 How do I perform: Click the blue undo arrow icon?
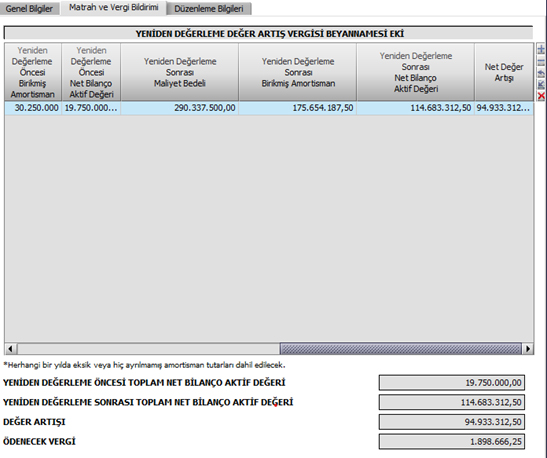click(x=541, y=73)
